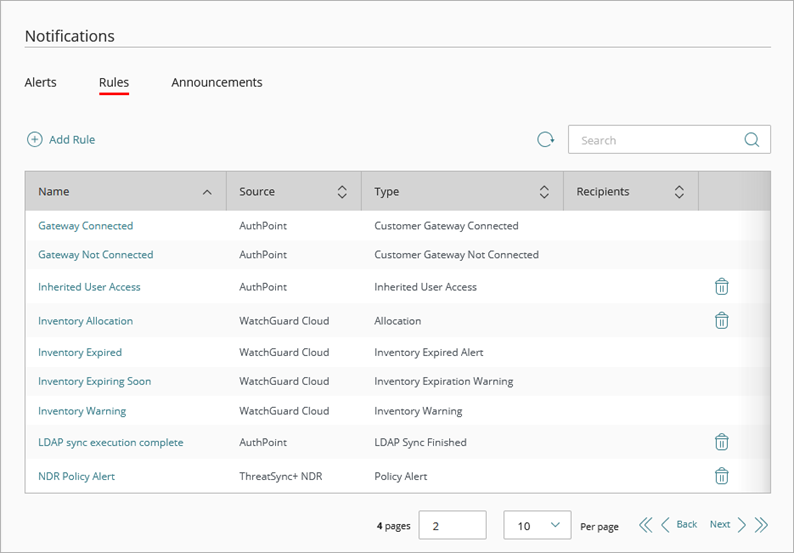Image resolution: width=794 pixels, height=553 pixels.
Task: Sort rules by Type column
Action: (x=544, y=192)
